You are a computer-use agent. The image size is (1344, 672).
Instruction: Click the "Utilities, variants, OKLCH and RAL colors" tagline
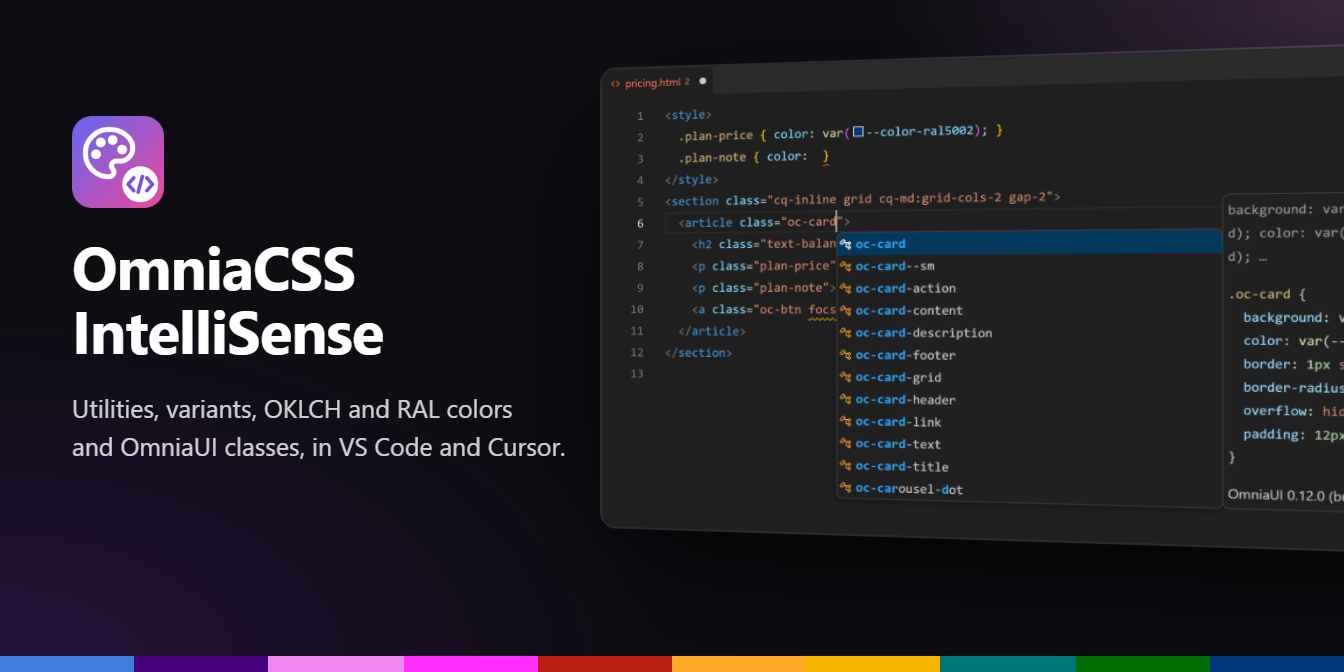pyautogui.click(x=292, y=410)
